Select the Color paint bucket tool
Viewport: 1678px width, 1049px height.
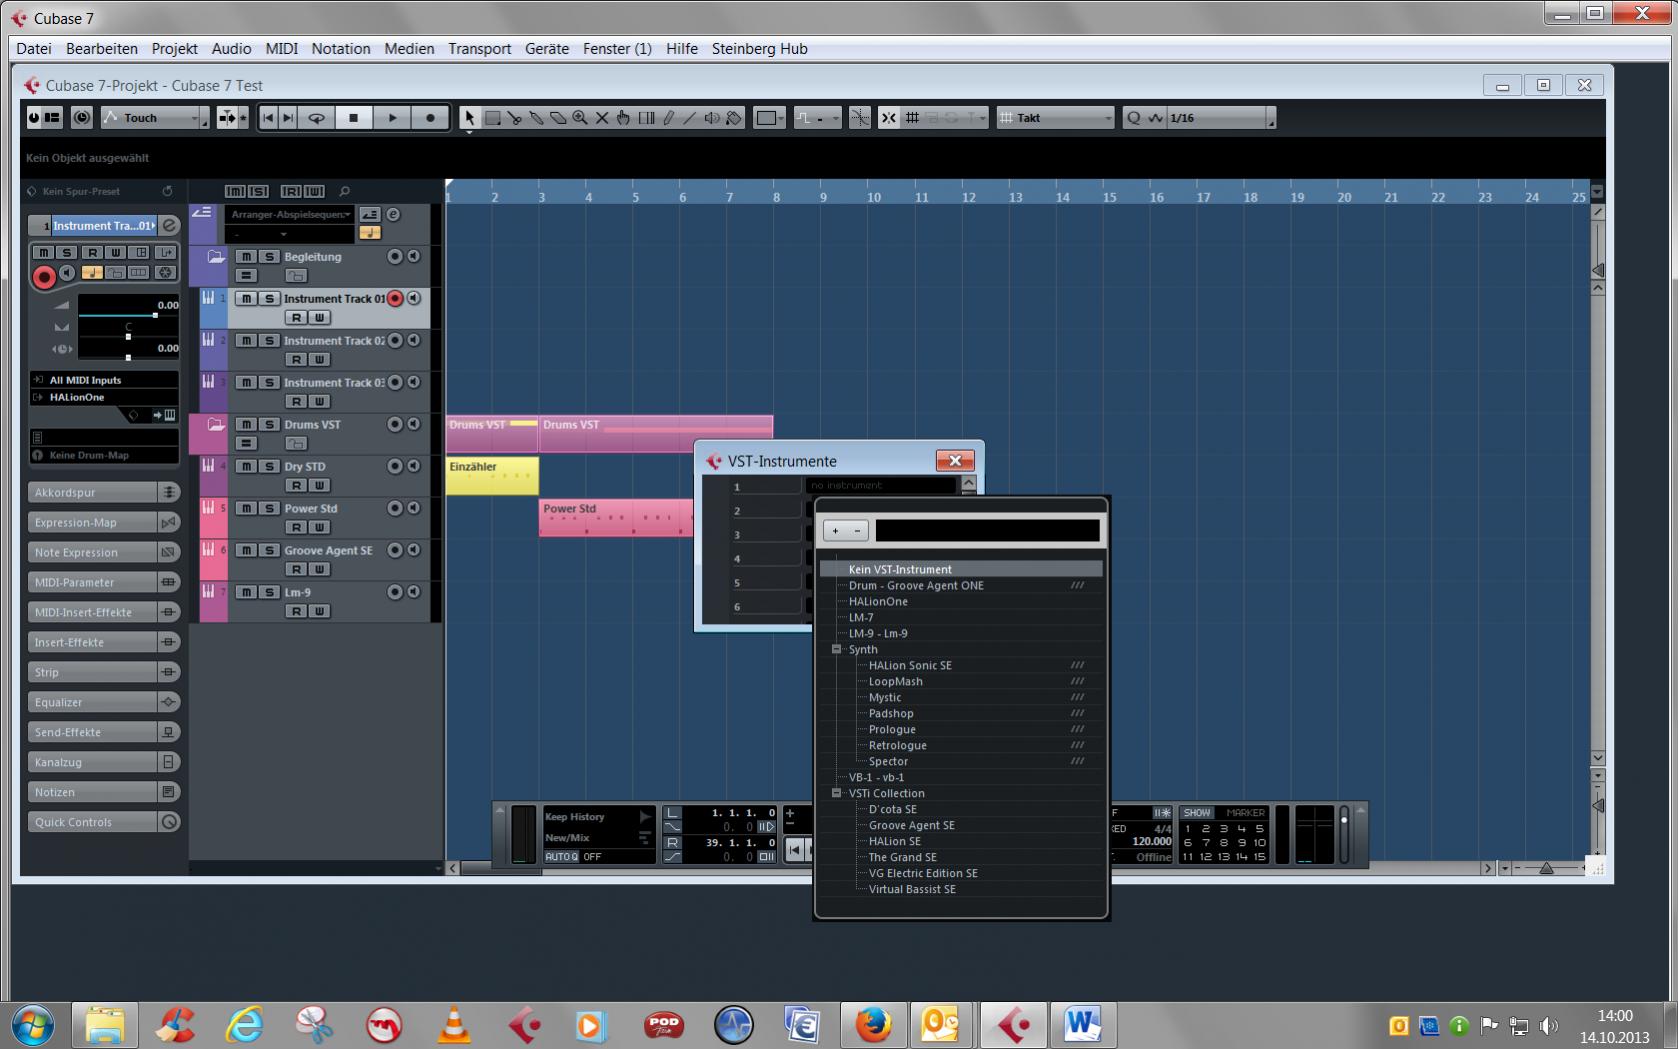[x=734, y=118]
